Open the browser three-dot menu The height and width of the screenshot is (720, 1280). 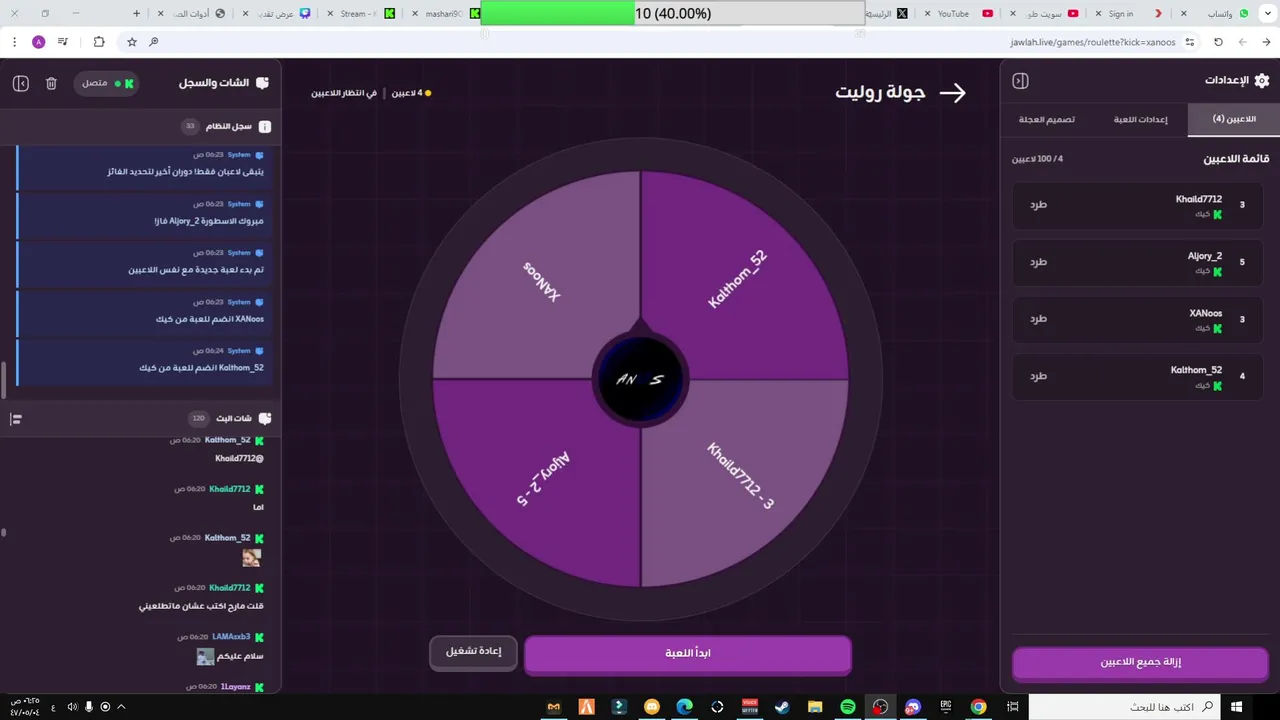click(x=14, y=42)
